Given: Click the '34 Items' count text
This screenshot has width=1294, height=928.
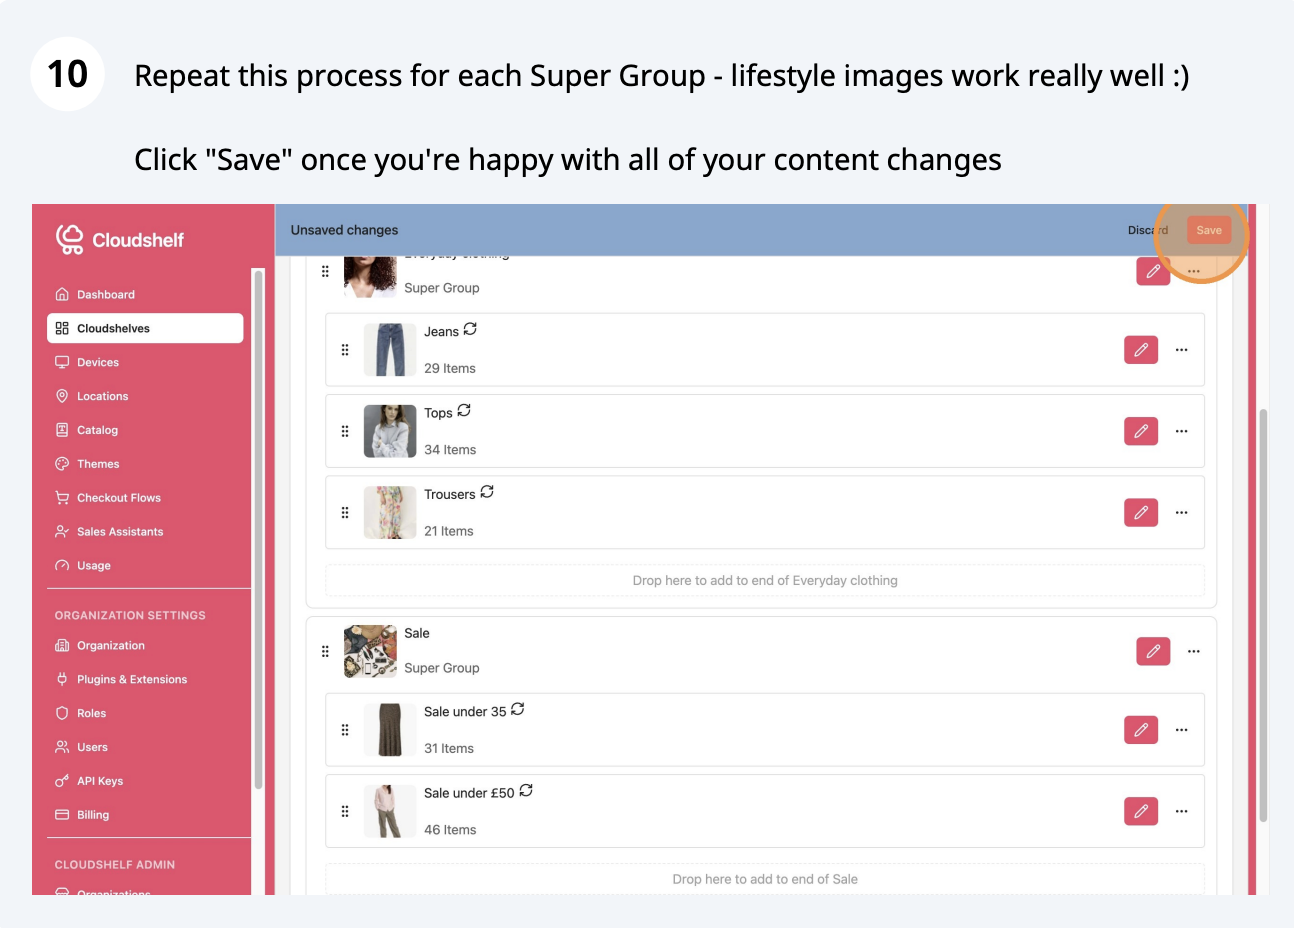Looking at the screenshot, I should pos(450,450).
